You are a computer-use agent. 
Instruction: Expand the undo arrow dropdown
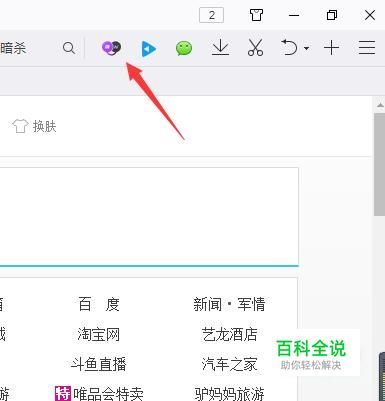tap(306, 48)
